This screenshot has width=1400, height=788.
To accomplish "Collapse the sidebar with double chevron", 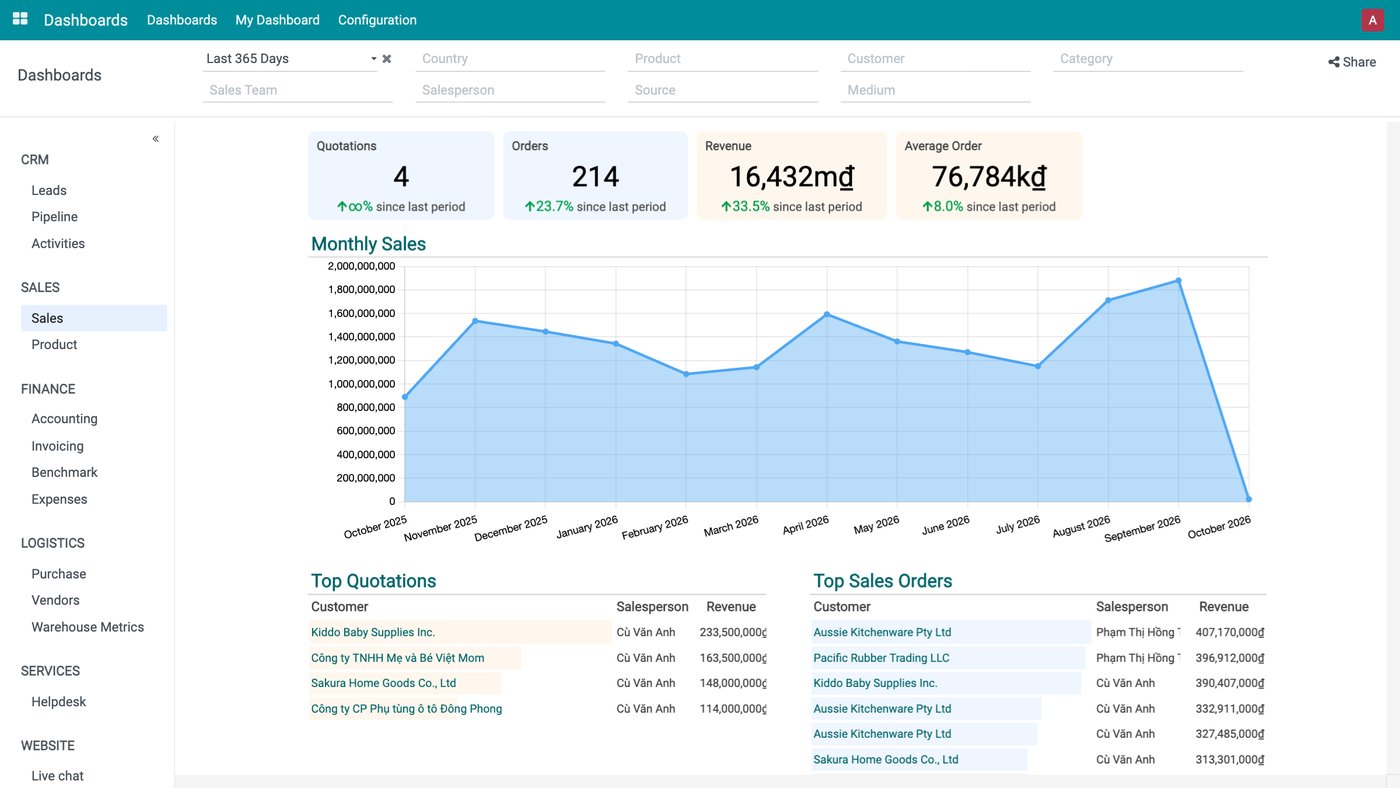I will click(156, 139).
